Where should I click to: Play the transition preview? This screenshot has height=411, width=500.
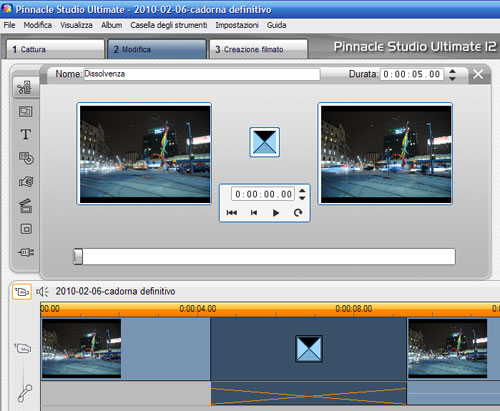coord(276,213)
